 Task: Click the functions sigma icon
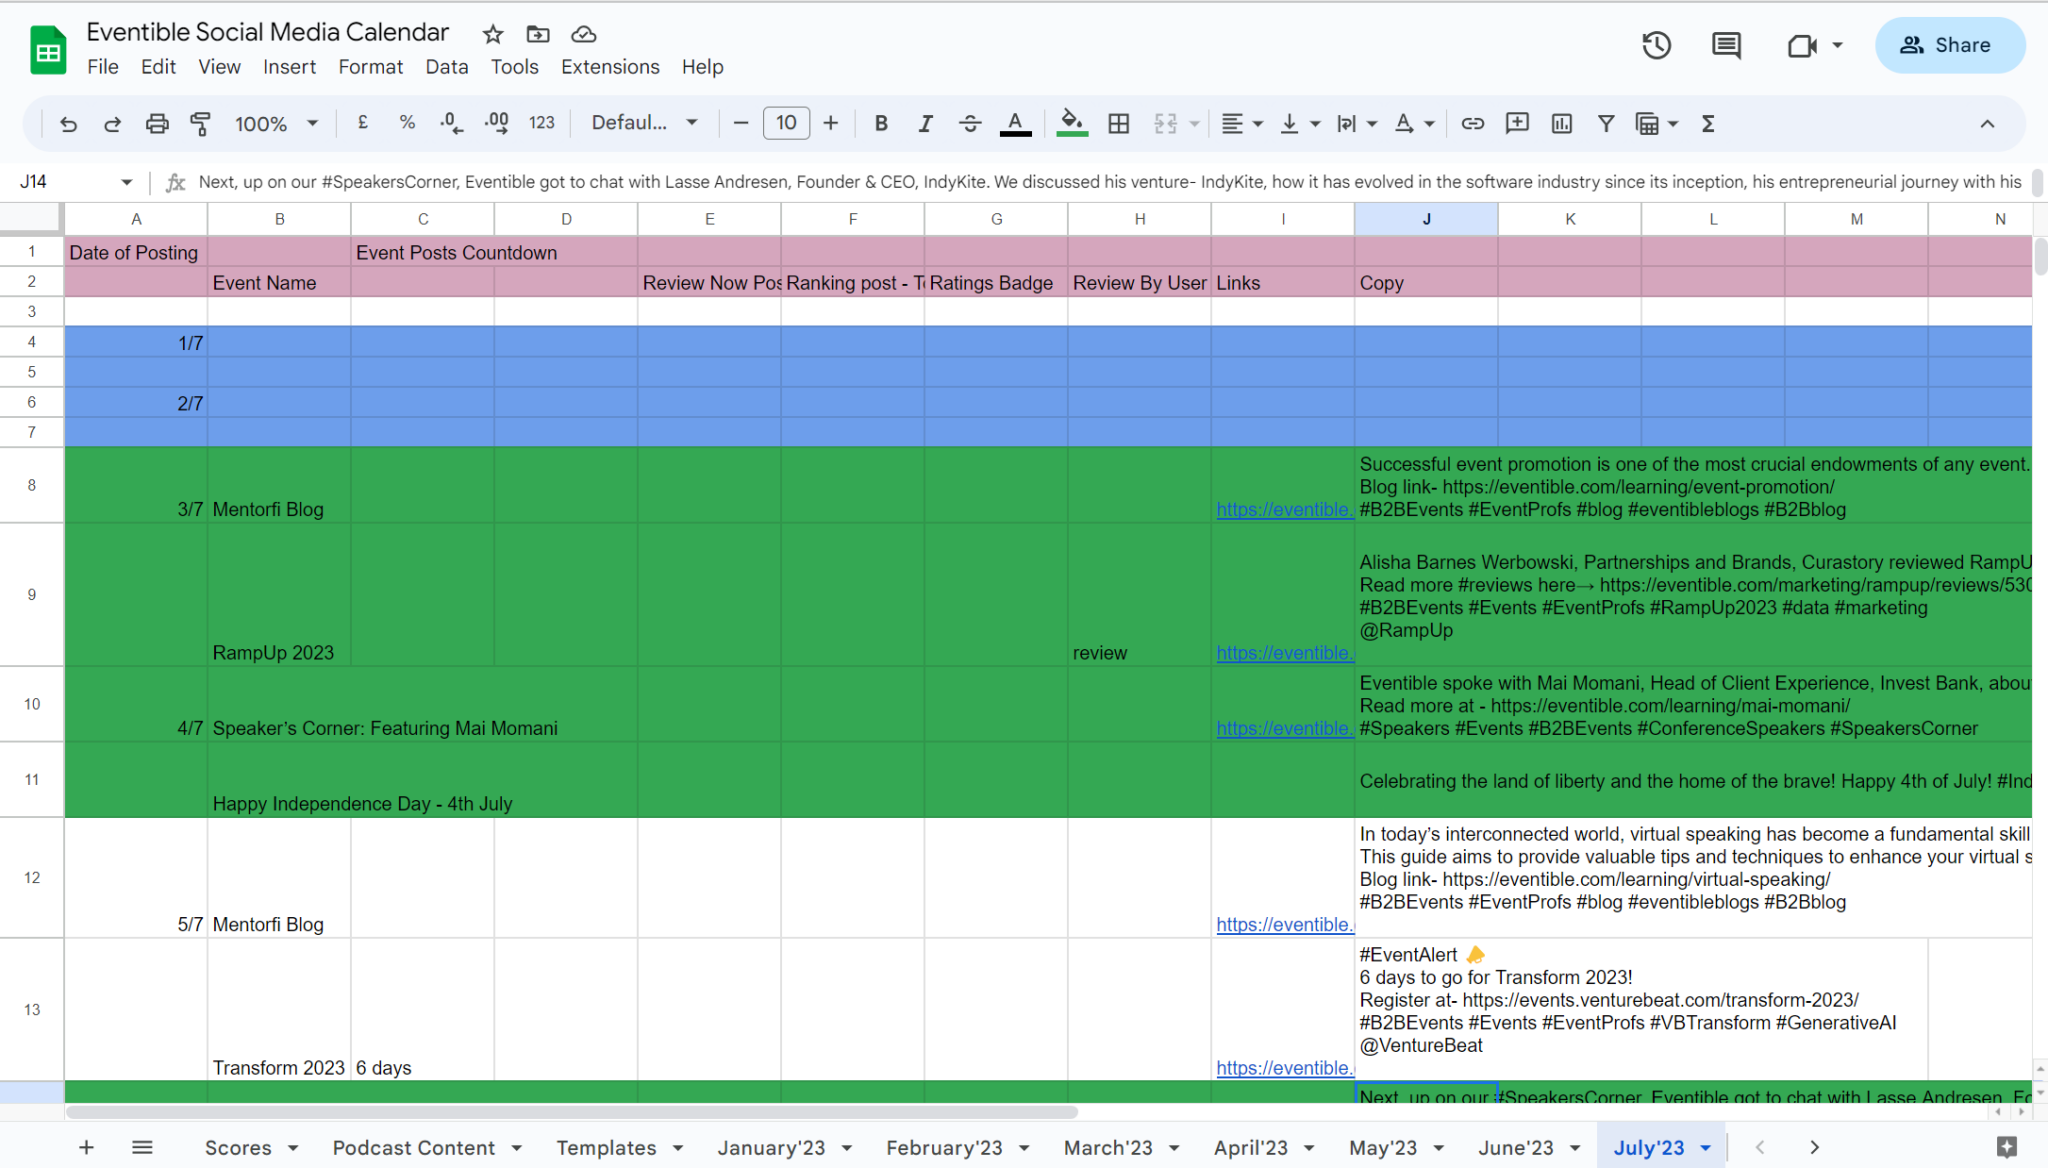pos(1708,123)
